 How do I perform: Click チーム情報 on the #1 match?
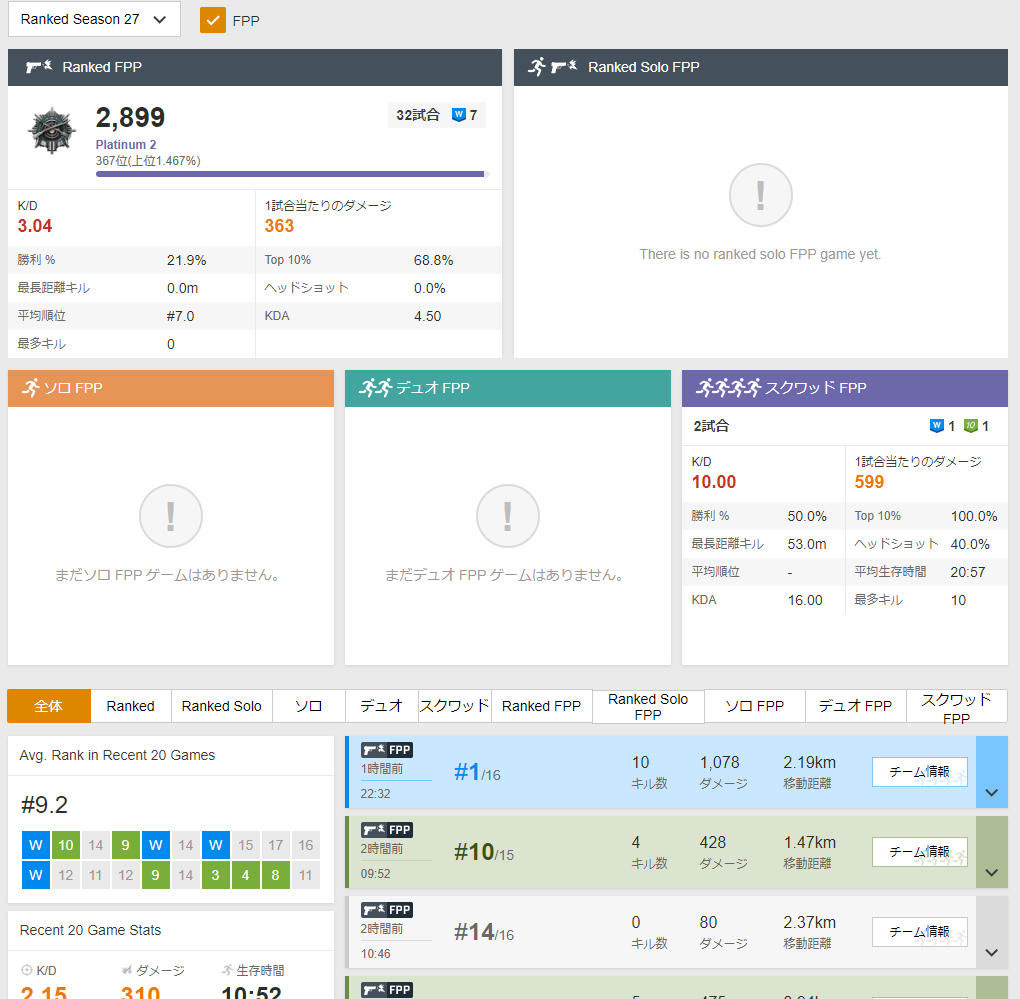point(919,772)
